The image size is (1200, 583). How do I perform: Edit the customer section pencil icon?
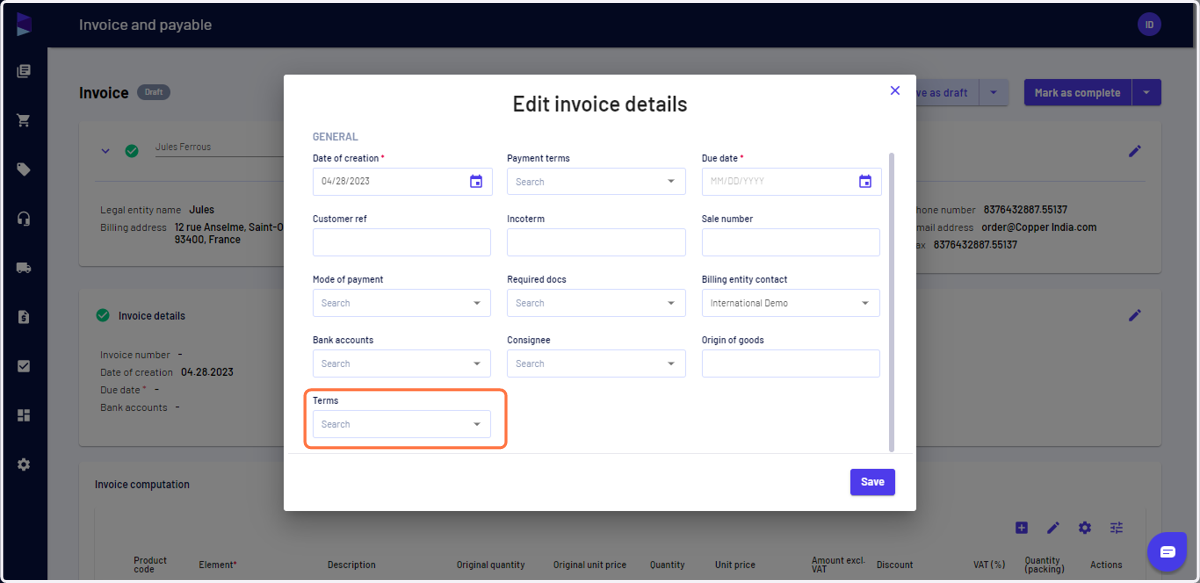coord(1135,151)
